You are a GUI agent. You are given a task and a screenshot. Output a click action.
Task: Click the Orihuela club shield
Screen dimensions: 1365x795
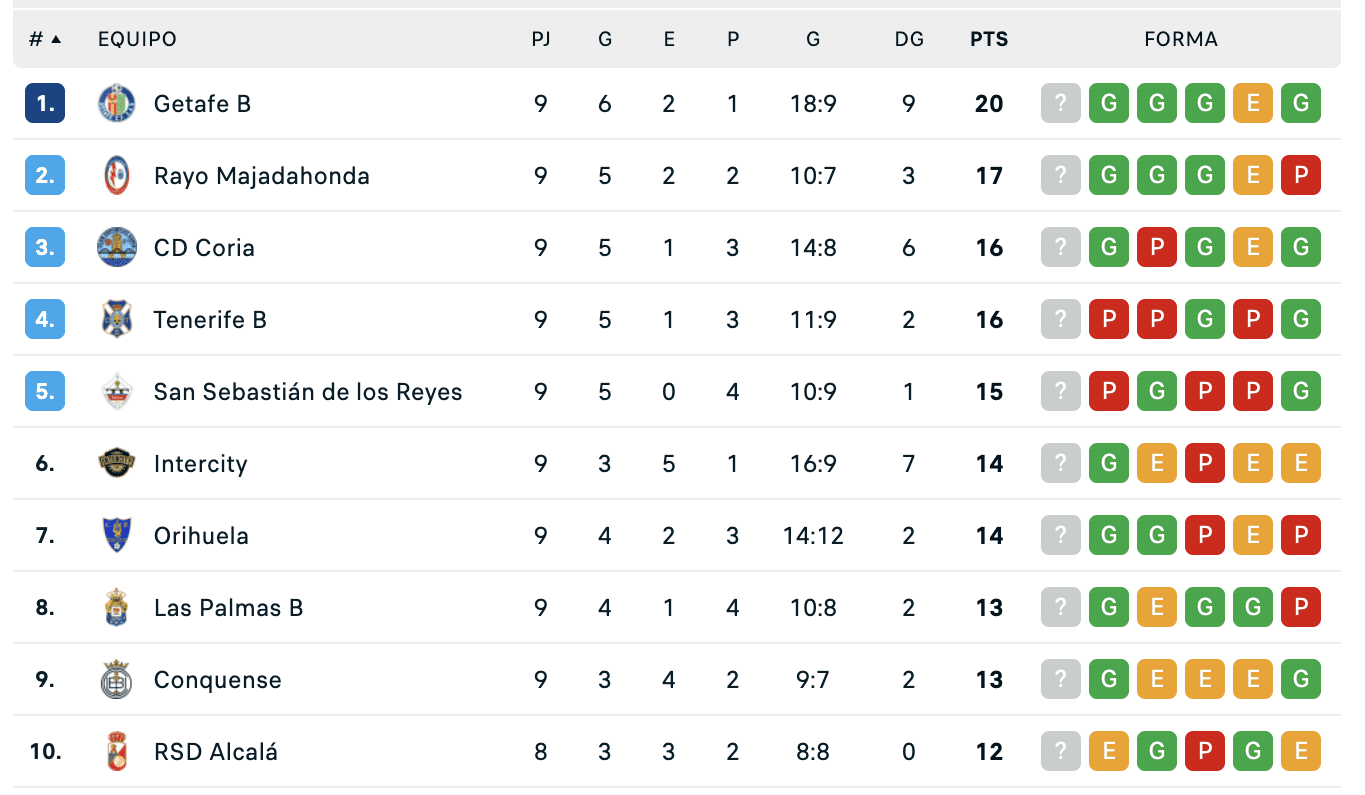(x=117, y=536)
